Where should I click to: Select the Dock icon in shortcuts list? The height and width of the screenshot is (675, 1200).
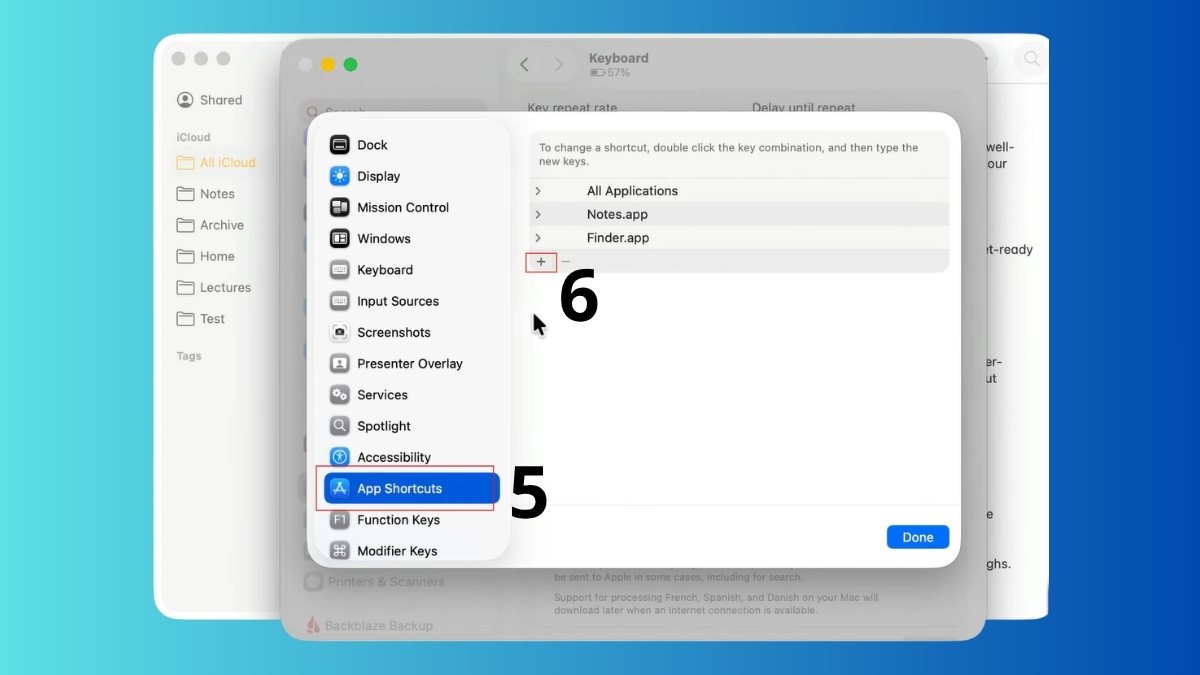coord(340,145)
